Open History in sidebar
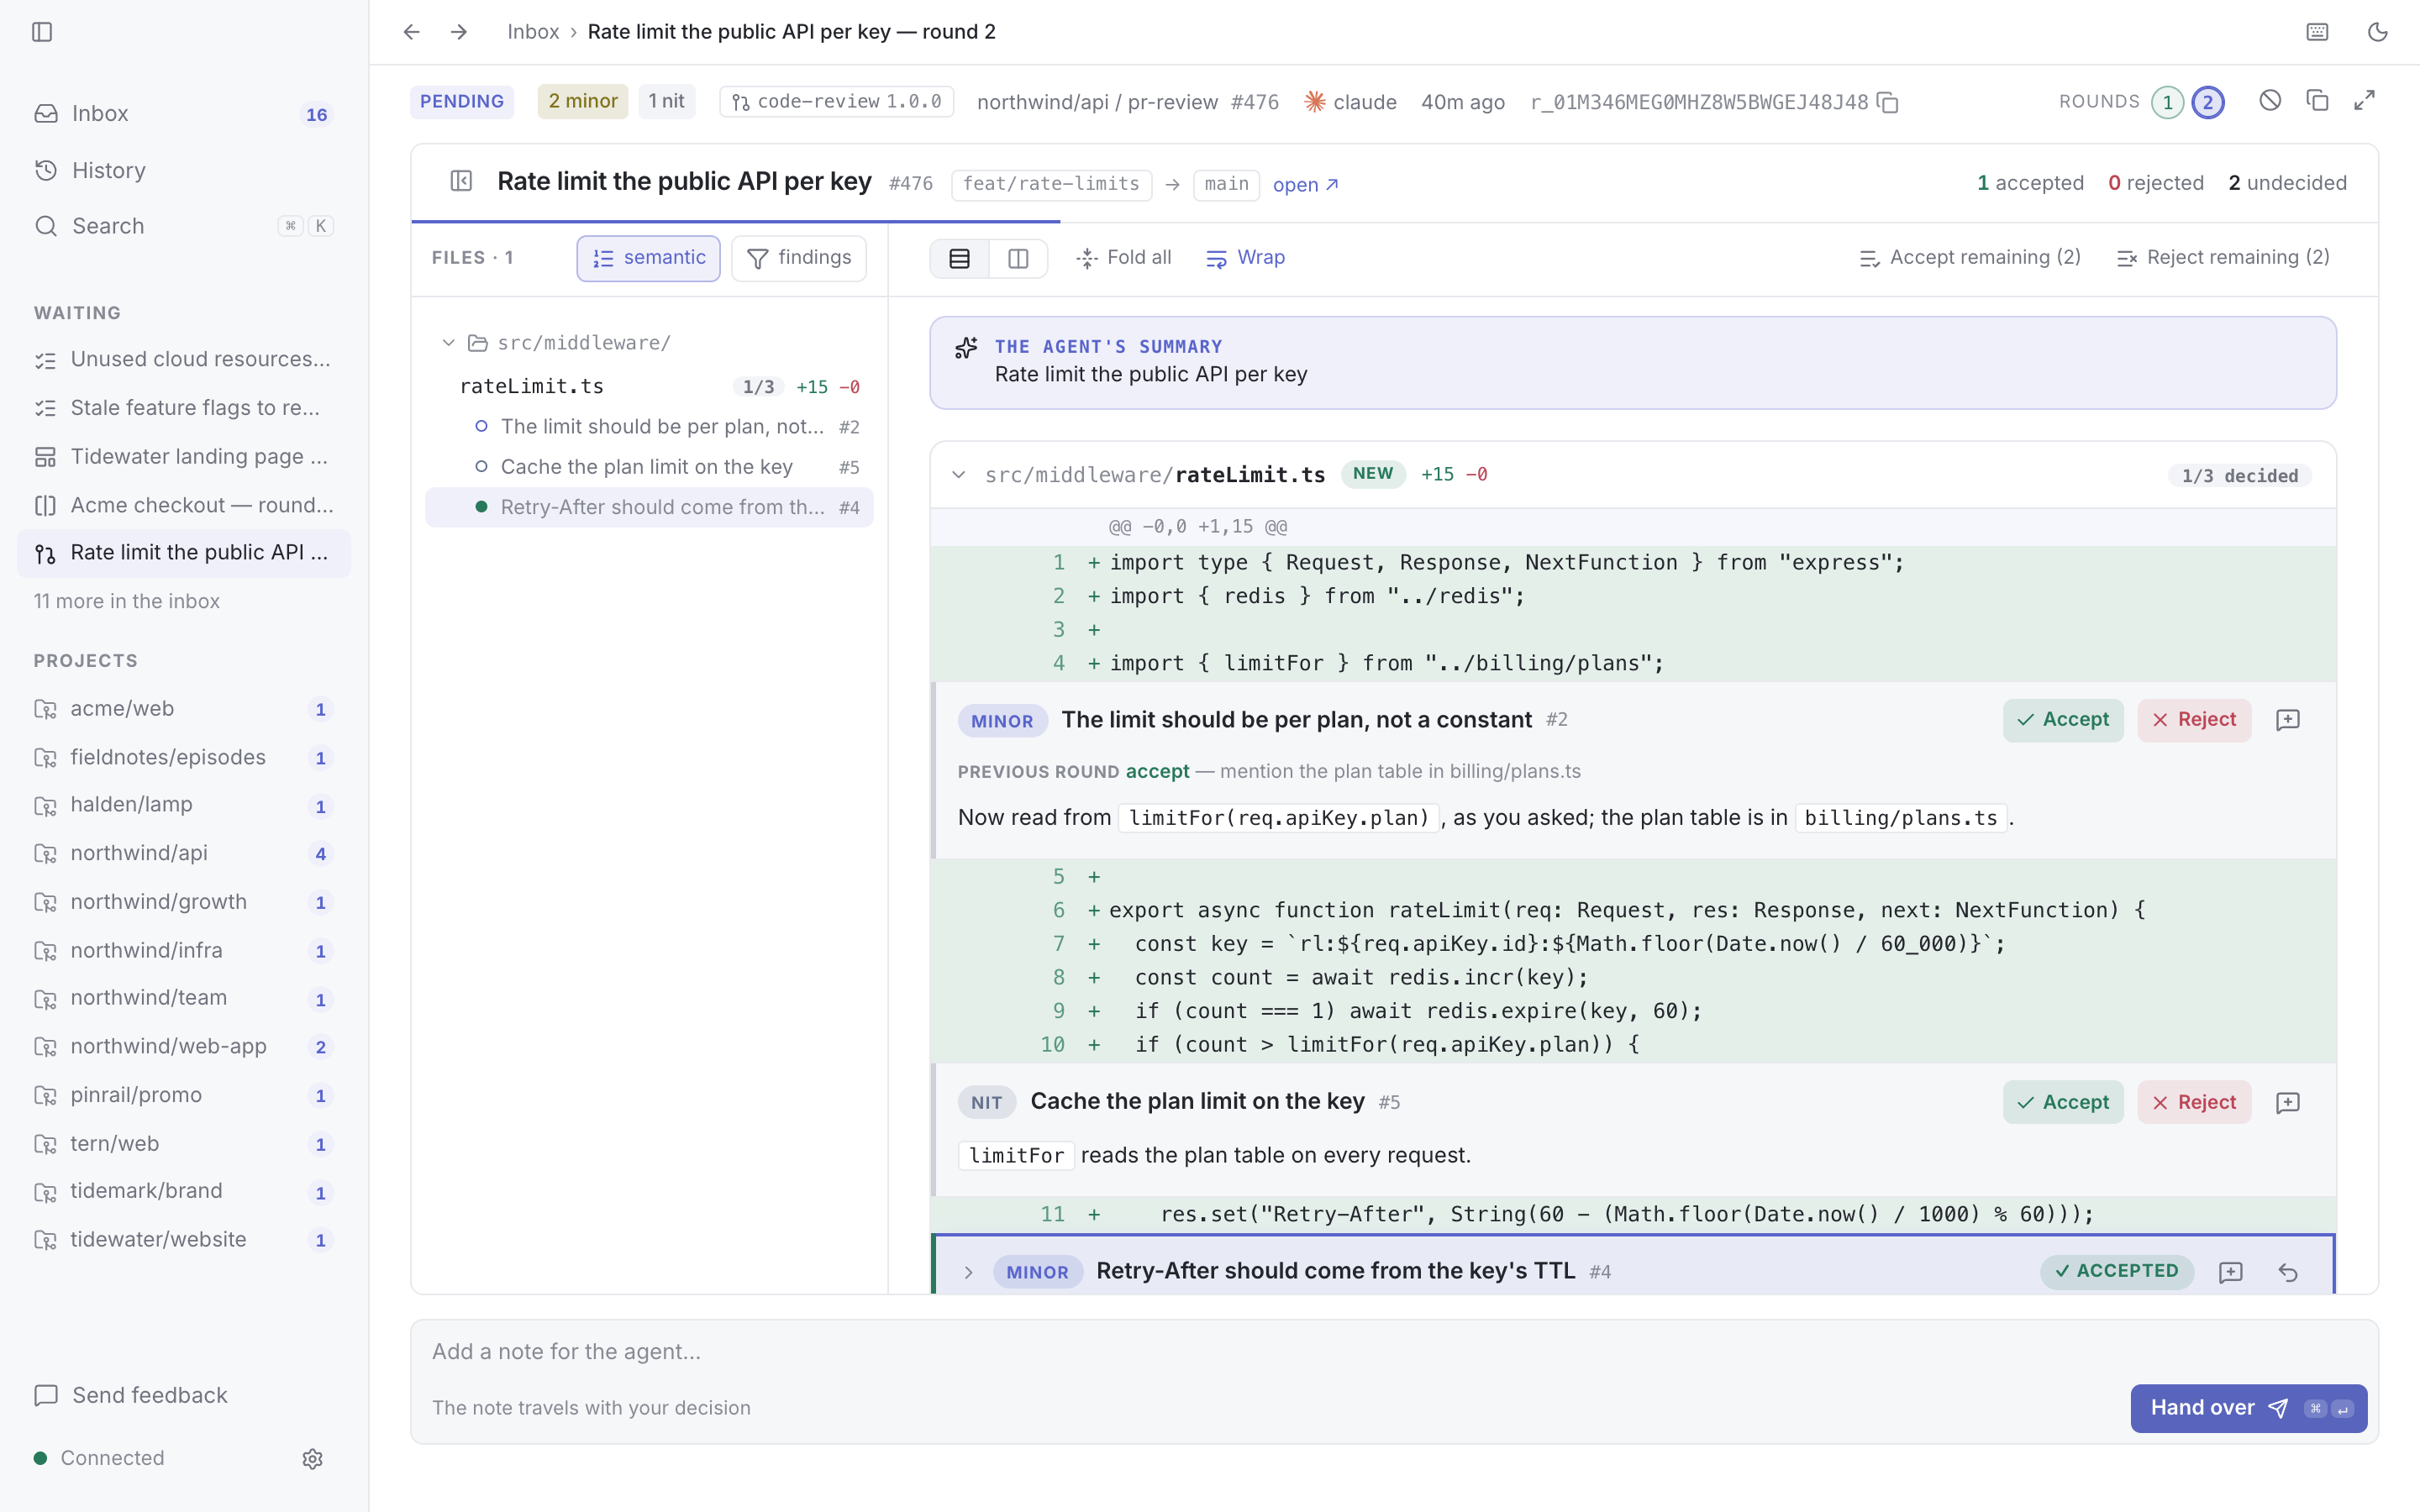 [x=184, y=170]
